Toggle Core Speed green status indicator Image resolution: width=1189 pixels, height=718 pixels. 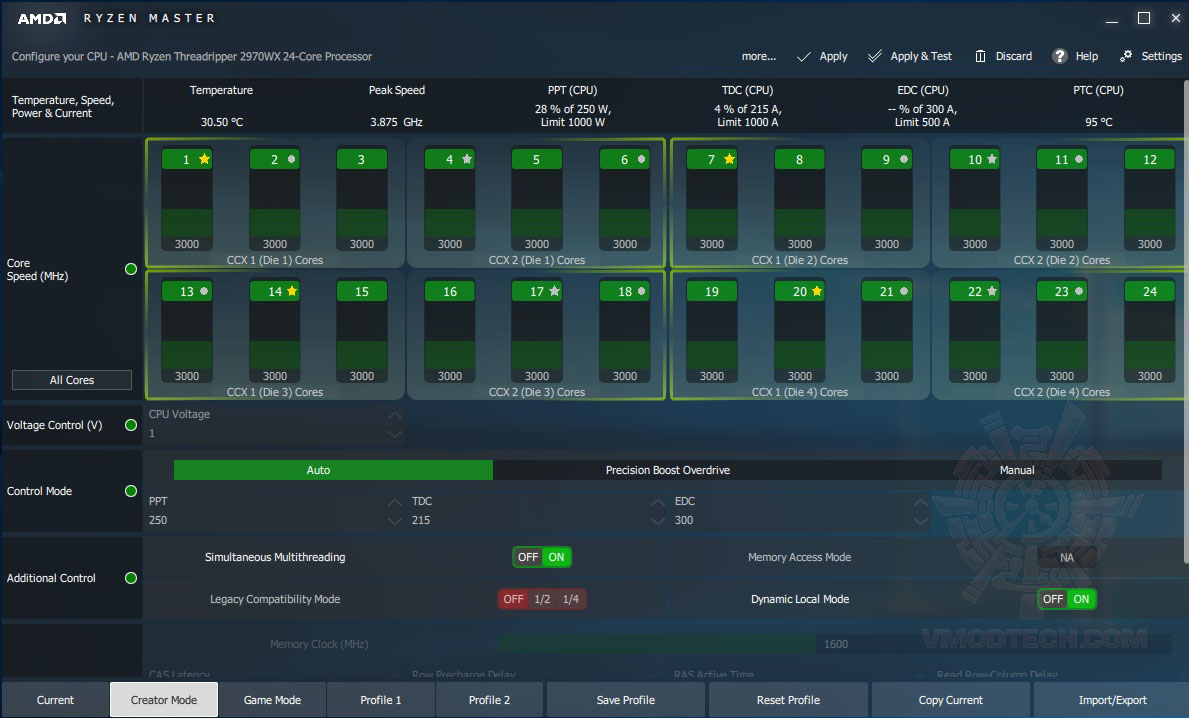pos(130,269)
